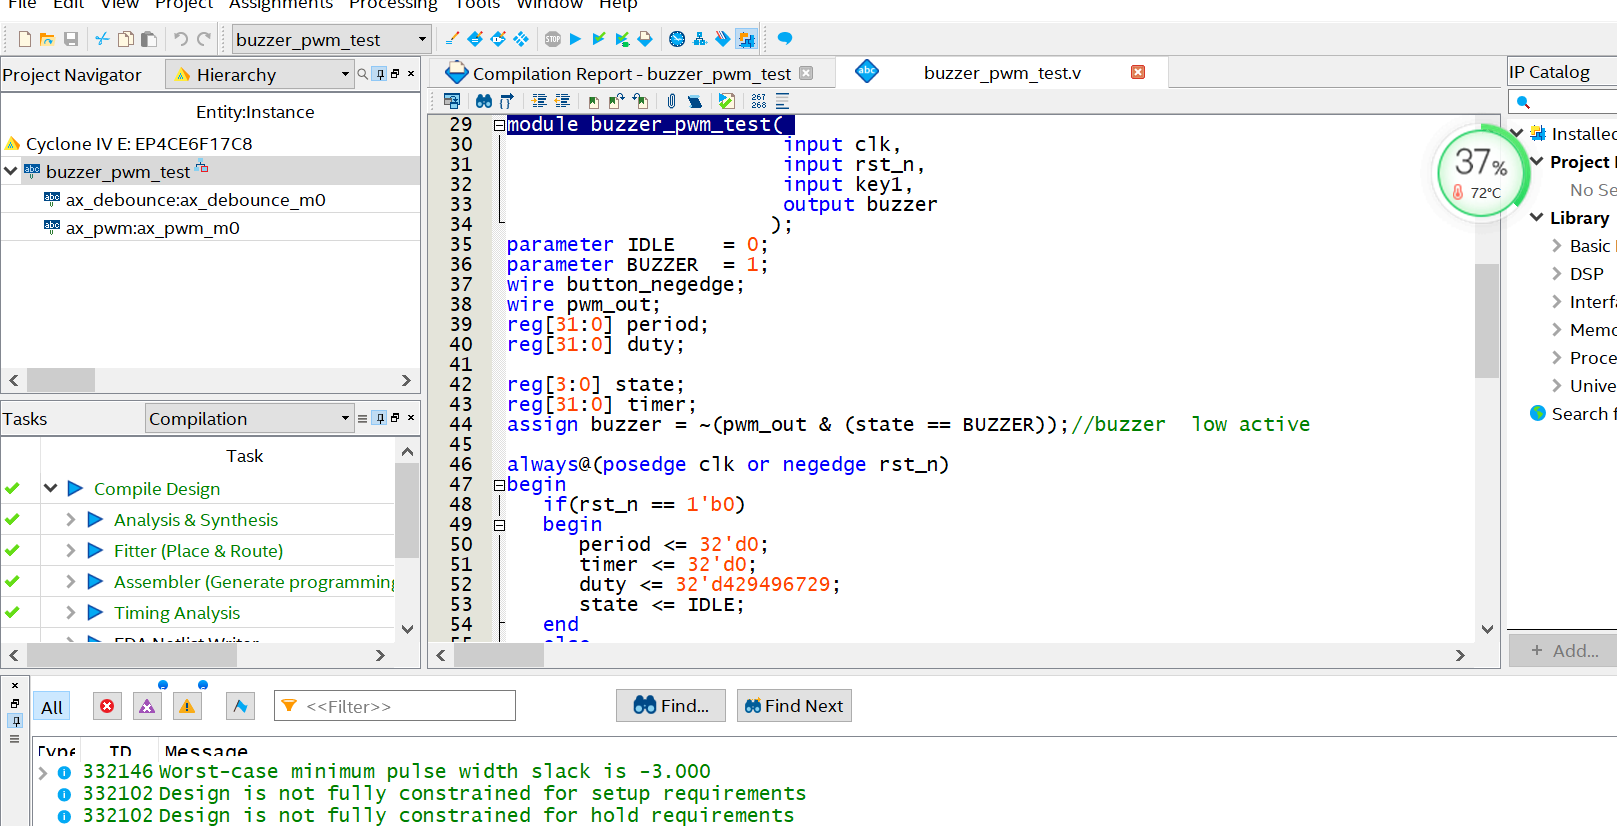1617x826 pixels.
Task: Click the Stop Processing icon
Action: (553, 39)
